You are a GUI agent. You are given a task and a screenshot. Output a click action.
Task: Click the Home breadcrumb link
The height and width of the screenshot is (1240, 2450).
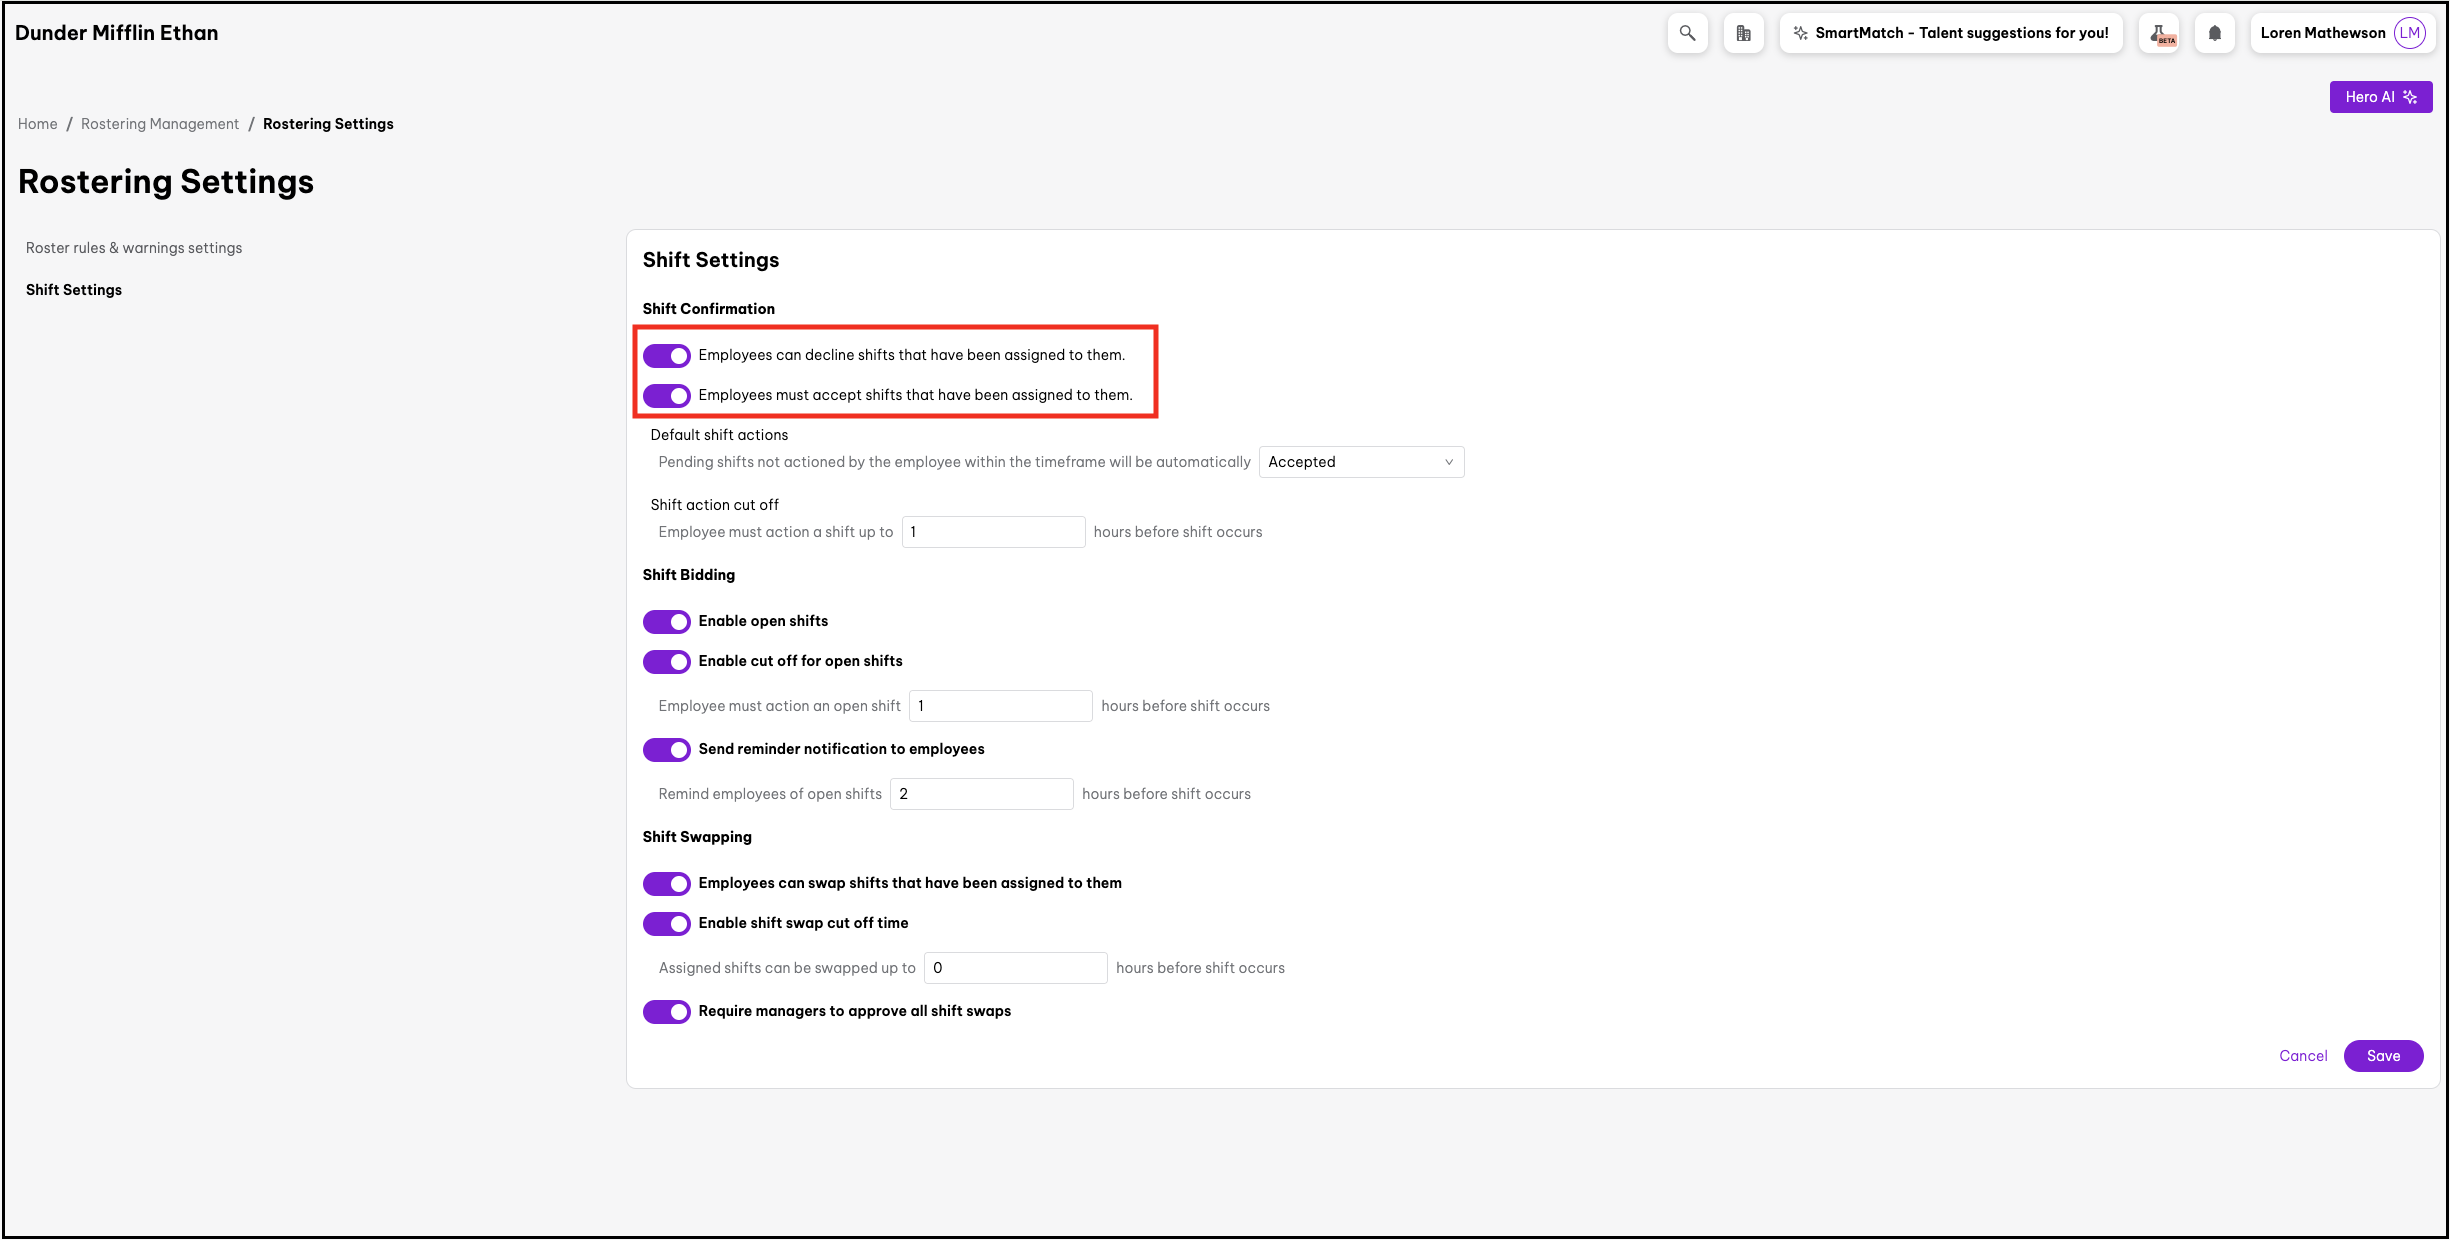[x=38, y=124]
